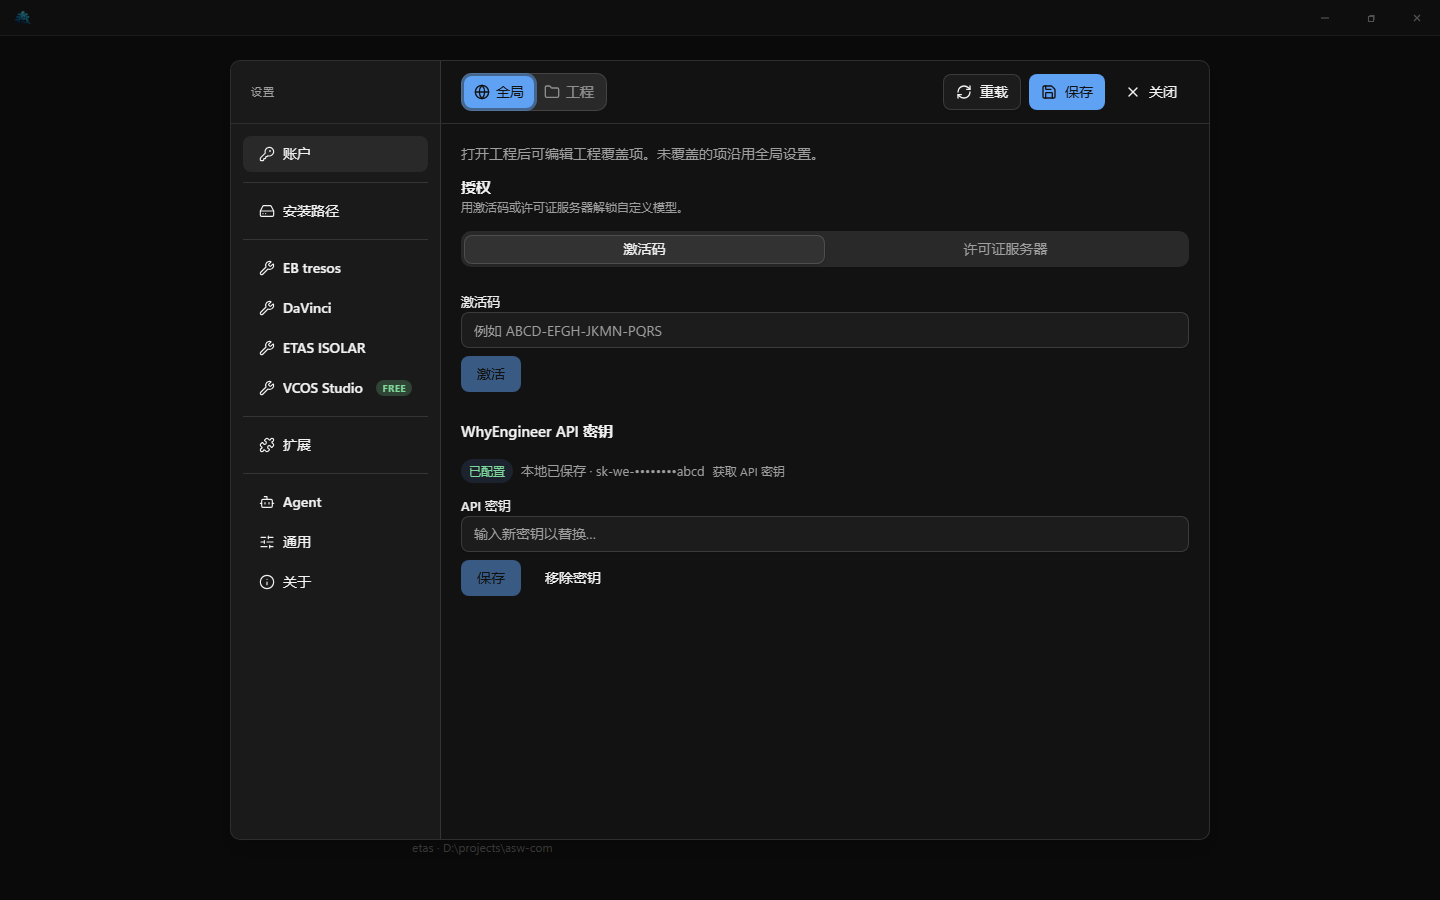Click the Agent robot icon
The width and height of the screenshot is (1440, 900).
pyautogui.click(x=267, y=502)
